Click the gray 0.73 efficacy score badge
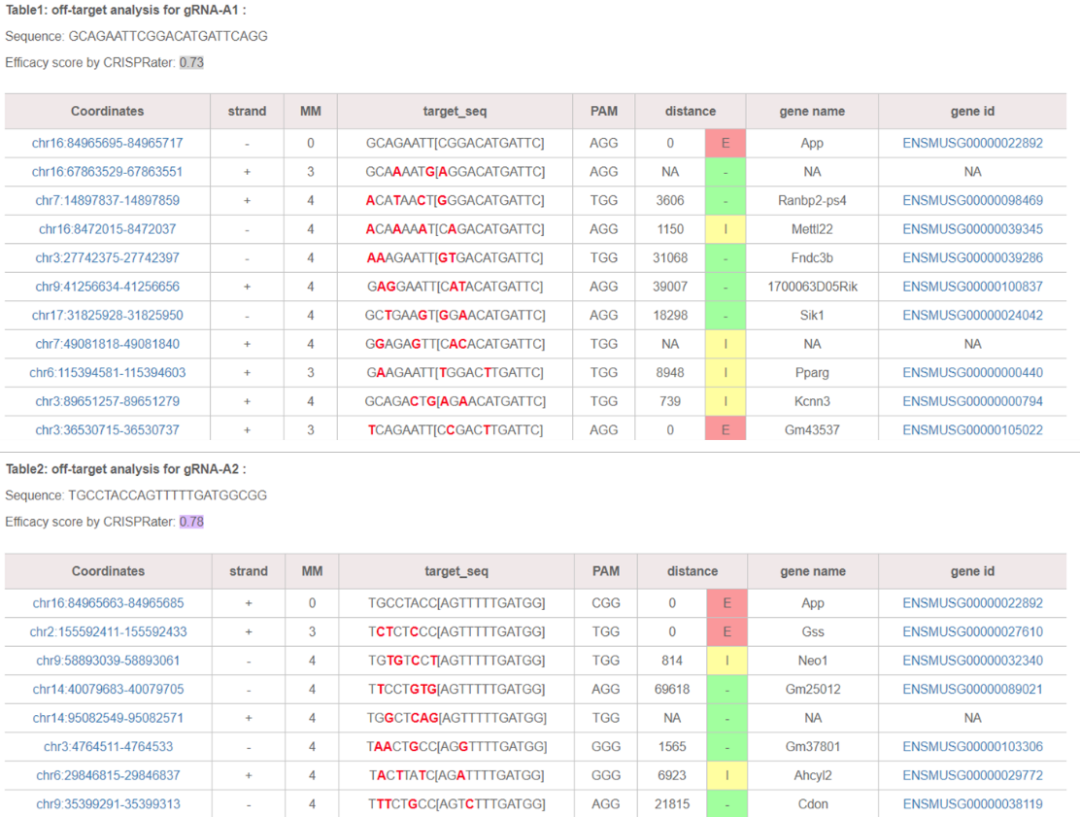This screenshot has width=1080, height=817. 191,63
